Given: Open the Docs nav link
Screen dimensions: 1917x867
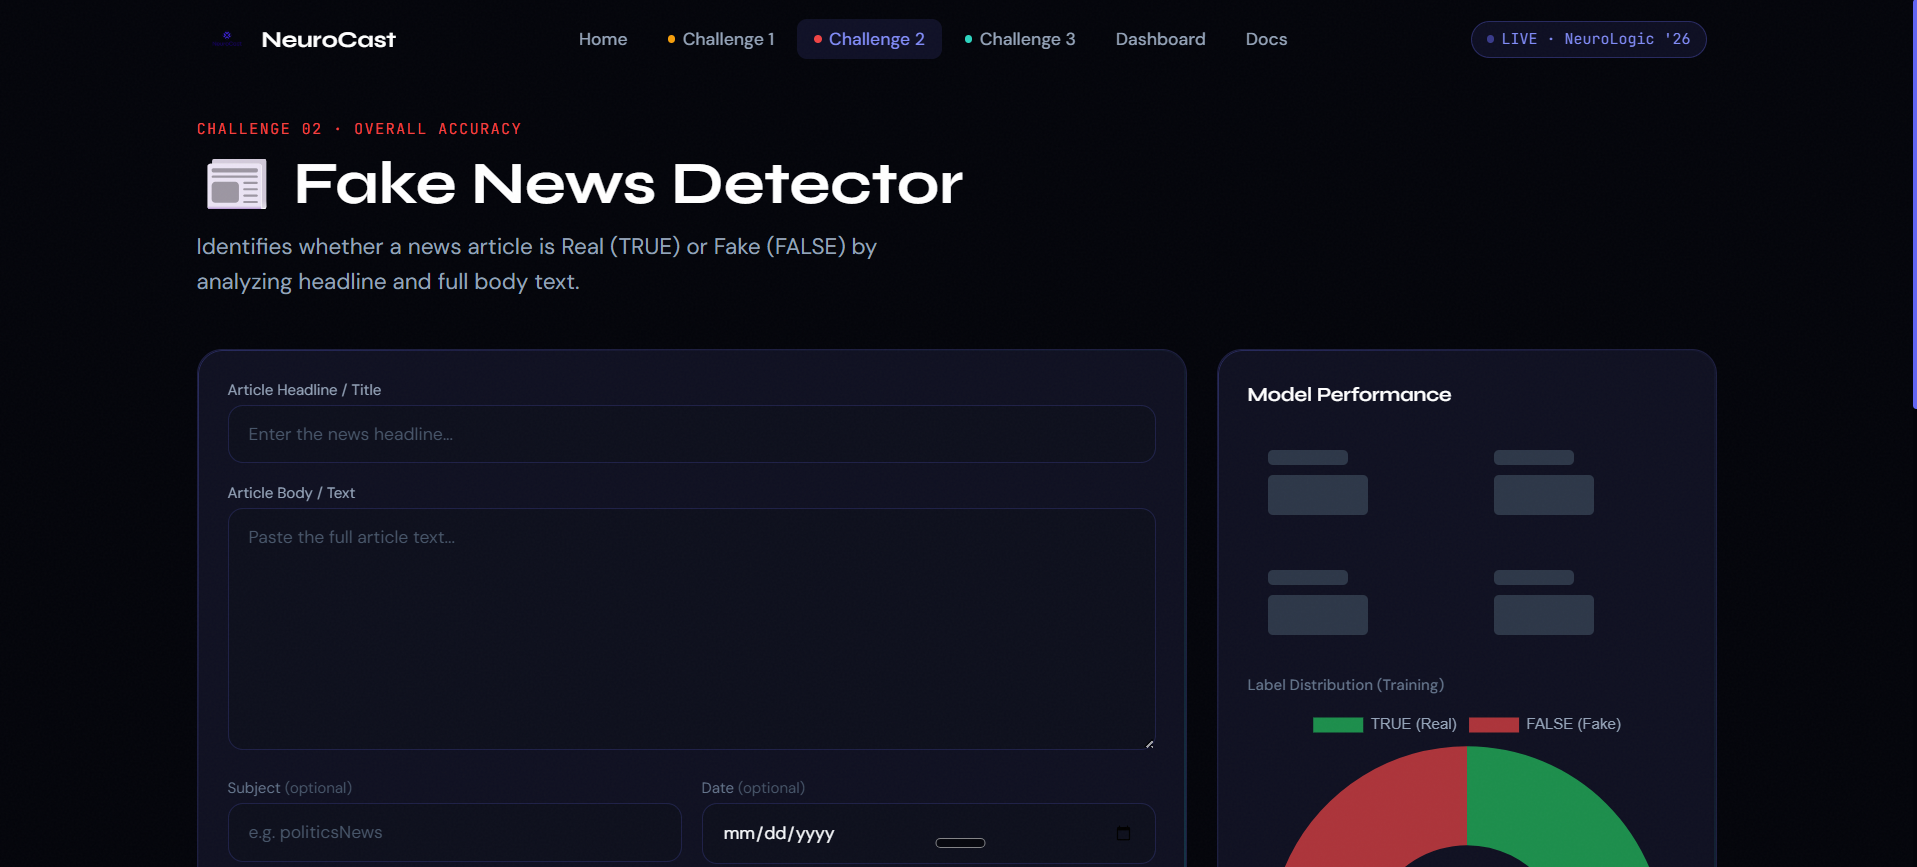Looking at the screenshot, I should [1266, 39].
